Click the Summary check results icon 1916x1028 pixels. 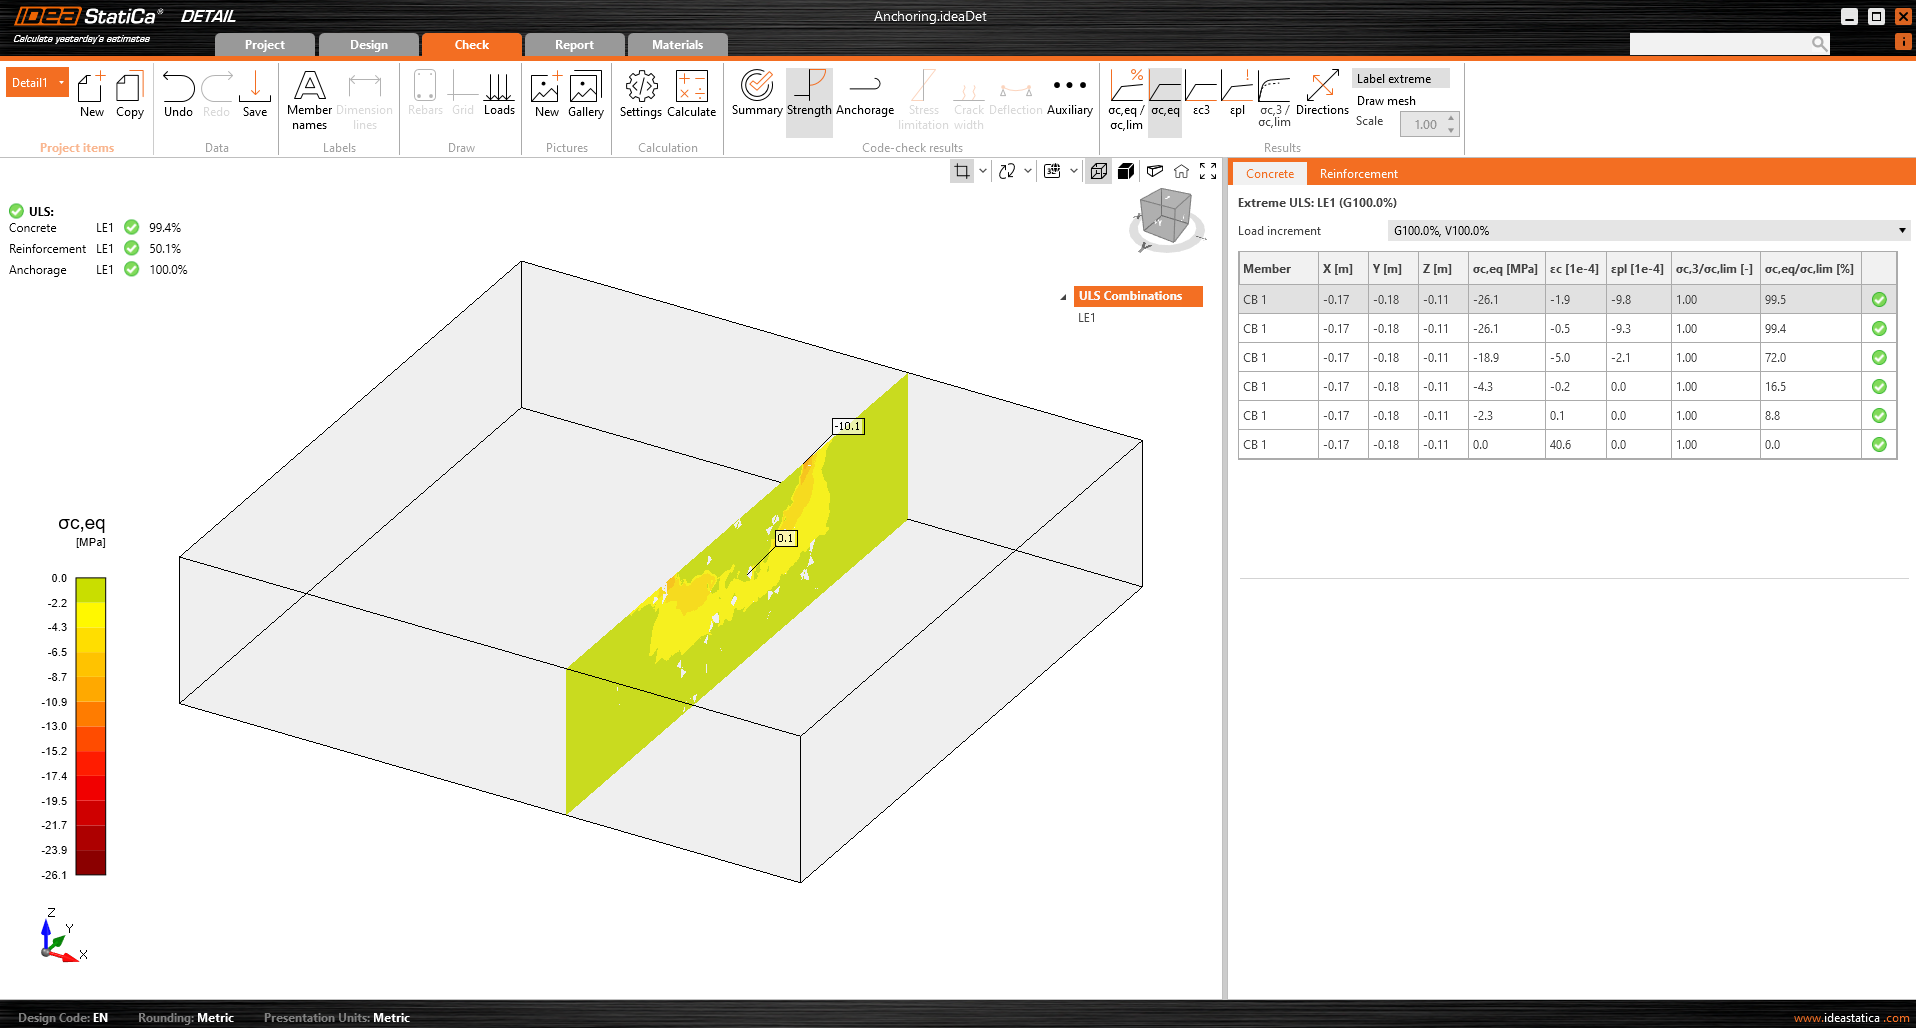coord(757,94)
